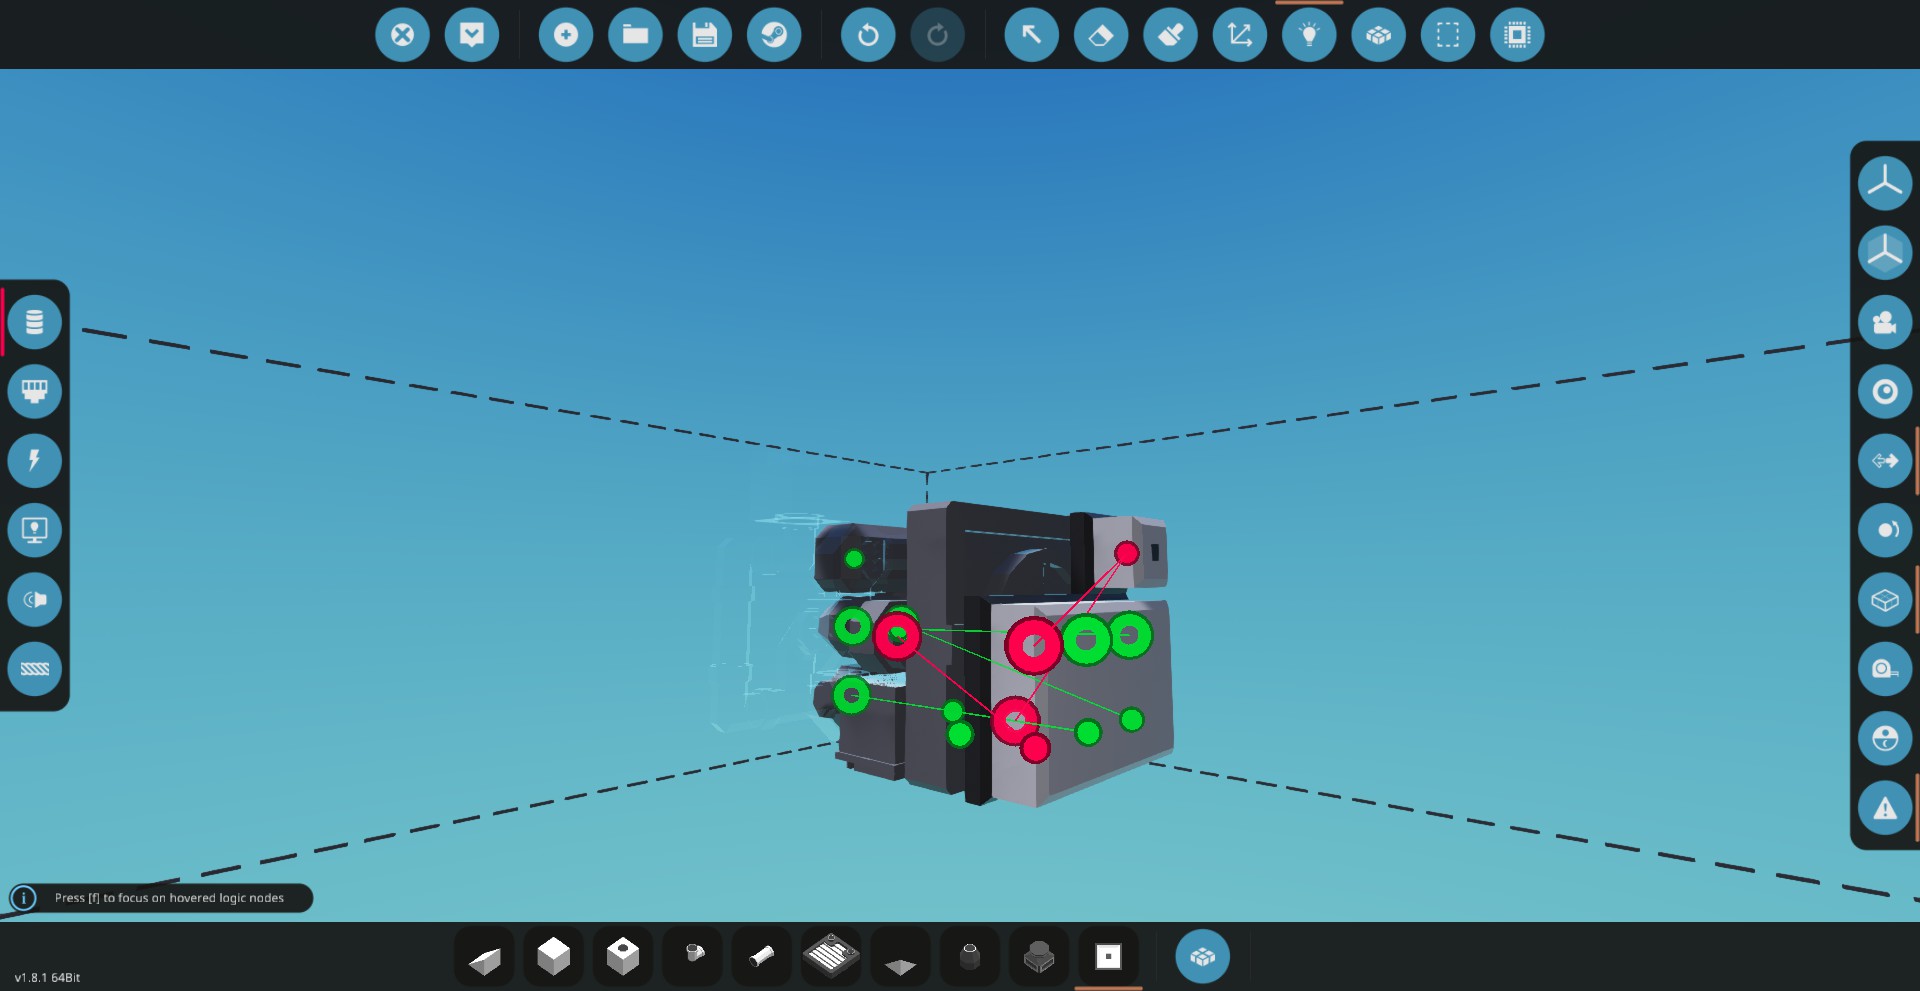This screenshot has width=1920, height=991.
Task: Pick the dark cylinder part from hotbar
Action: 970,958
